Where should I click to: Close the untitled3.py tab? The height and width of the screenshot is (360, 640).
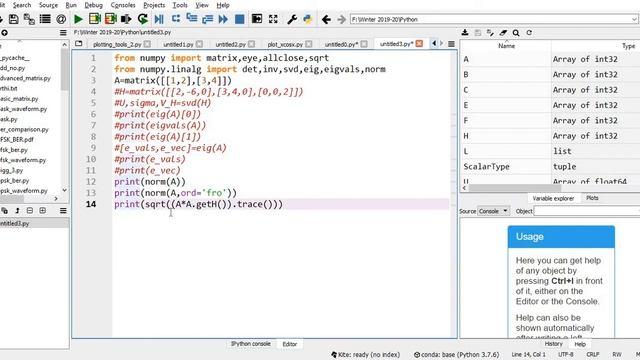(x=419, y=44)
